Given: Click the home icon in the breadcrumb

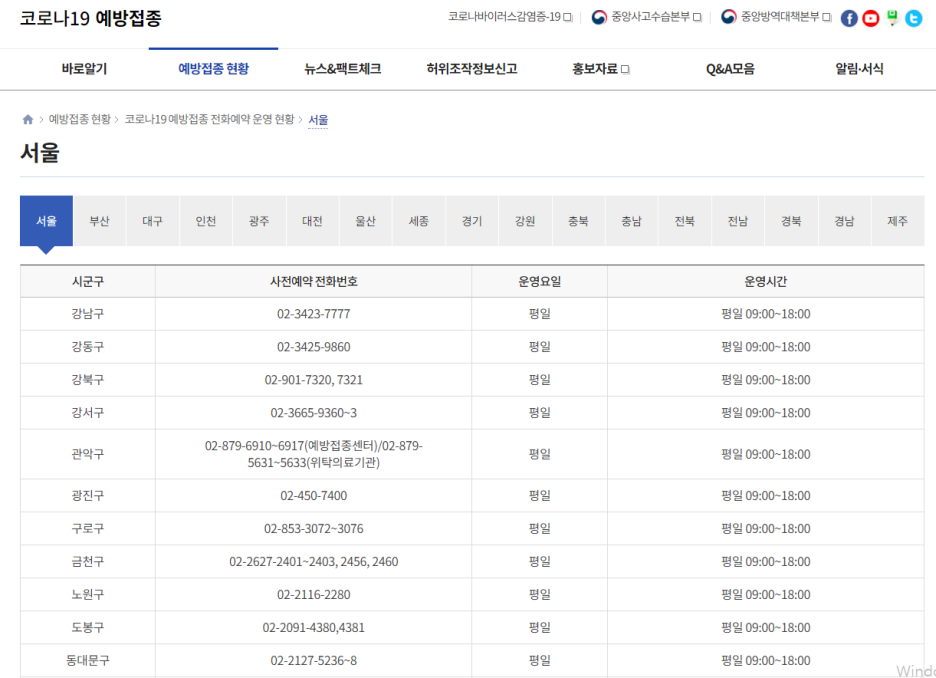Looking at the screenshot, I should pos(27,119).
